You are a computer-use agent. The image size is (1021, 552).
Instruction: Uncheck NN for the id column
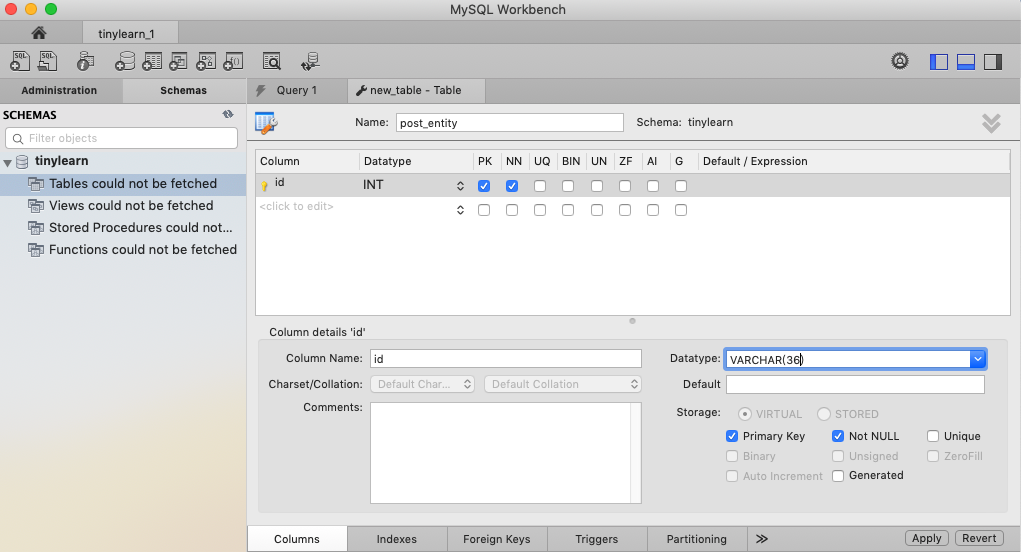[x=512, y=186]
